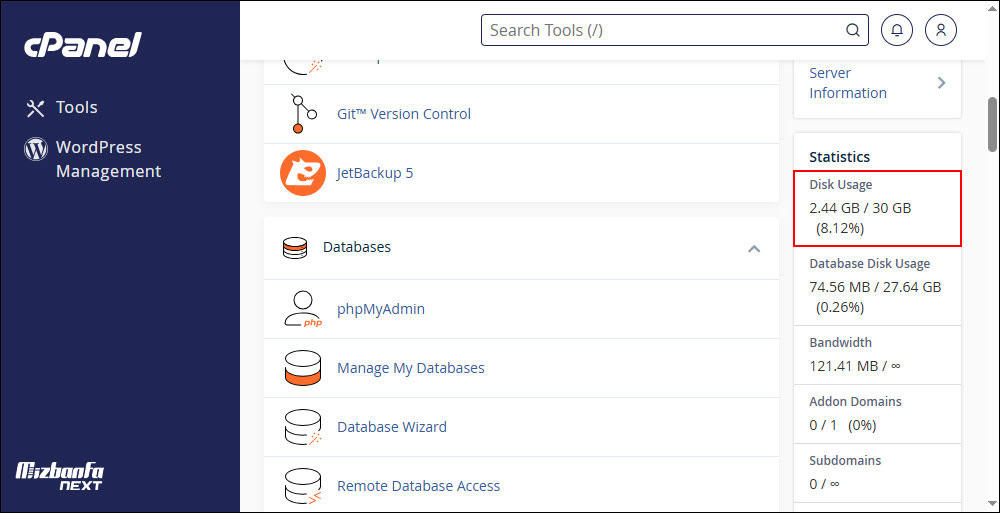Click the Database Wizard icon
1000x513 pixels.
[303, 427]
